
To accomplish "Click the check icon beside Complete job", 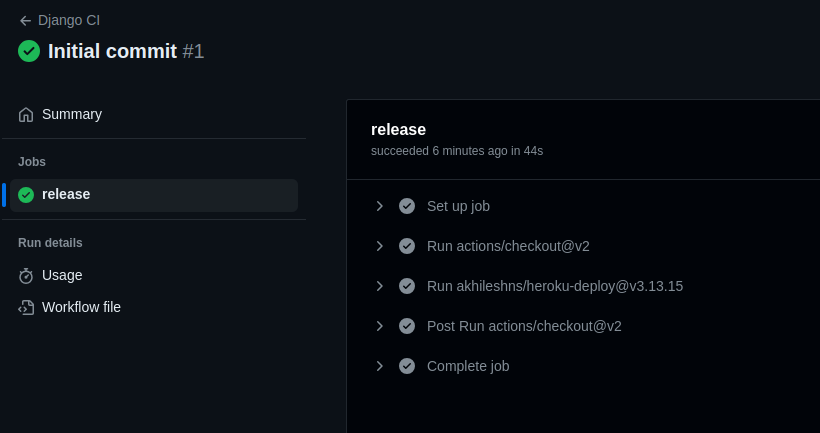I will pos(407,366).
